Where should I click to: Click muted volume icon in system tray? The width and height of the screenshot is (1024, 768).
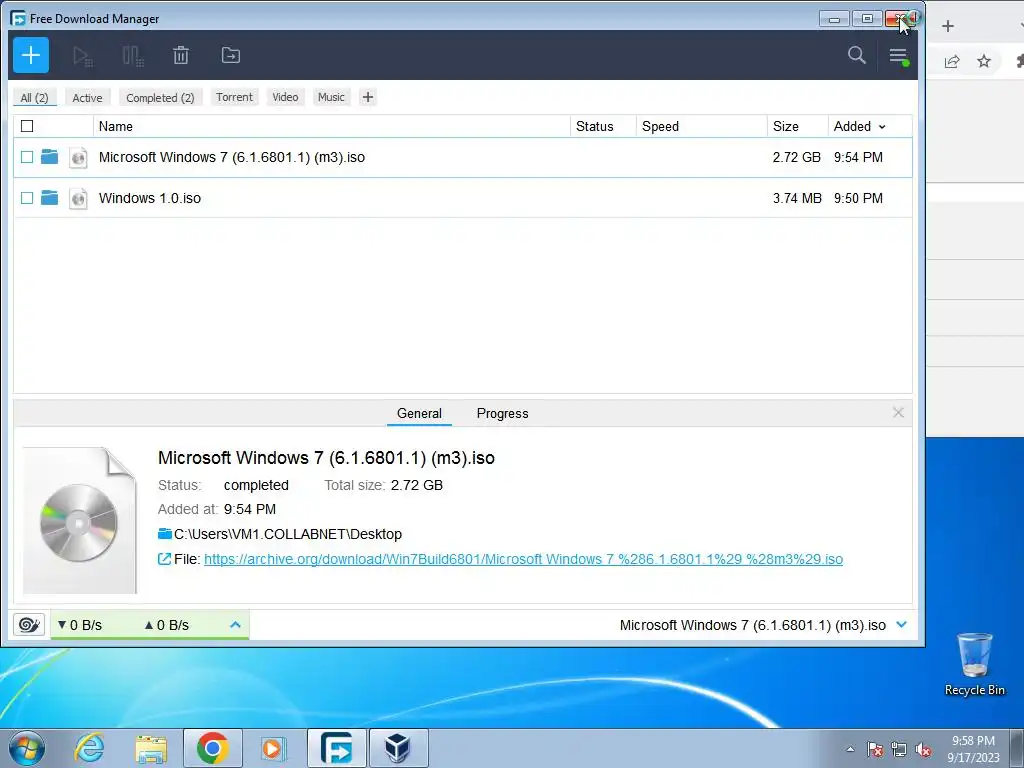tap(923, 749)
